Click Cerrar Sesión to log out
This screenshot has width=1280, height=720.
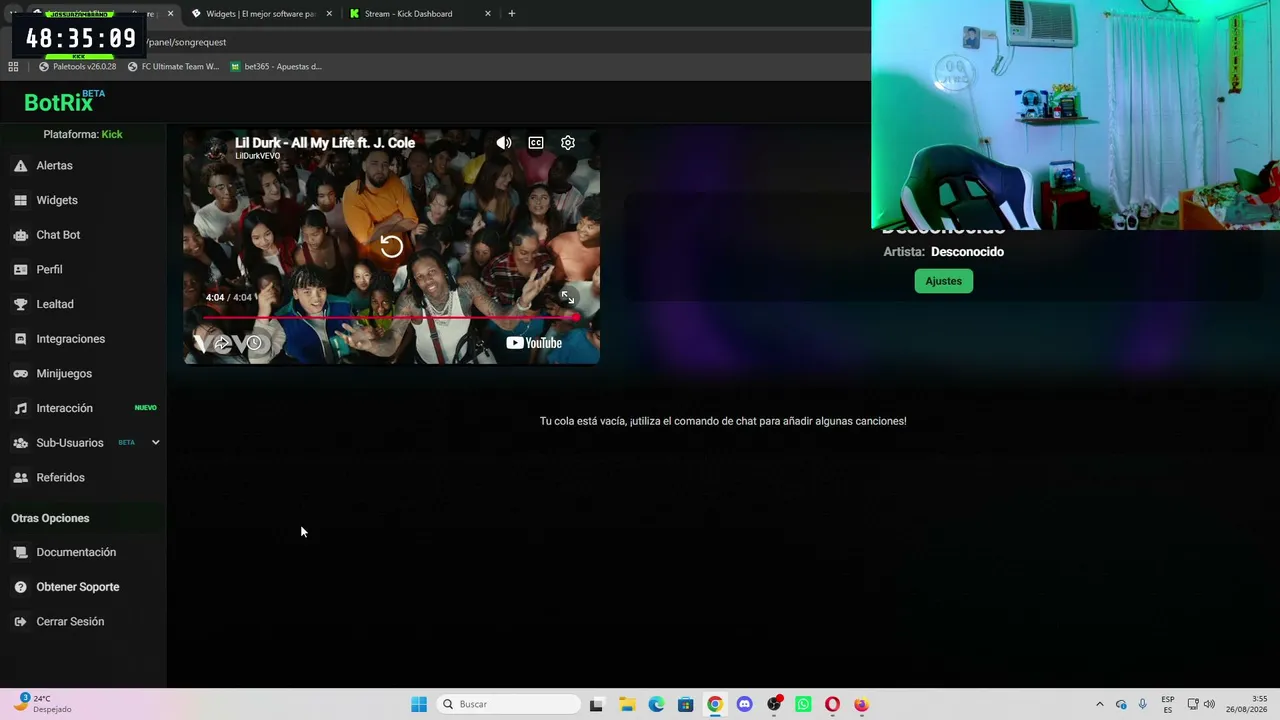(x=70, y=622)
